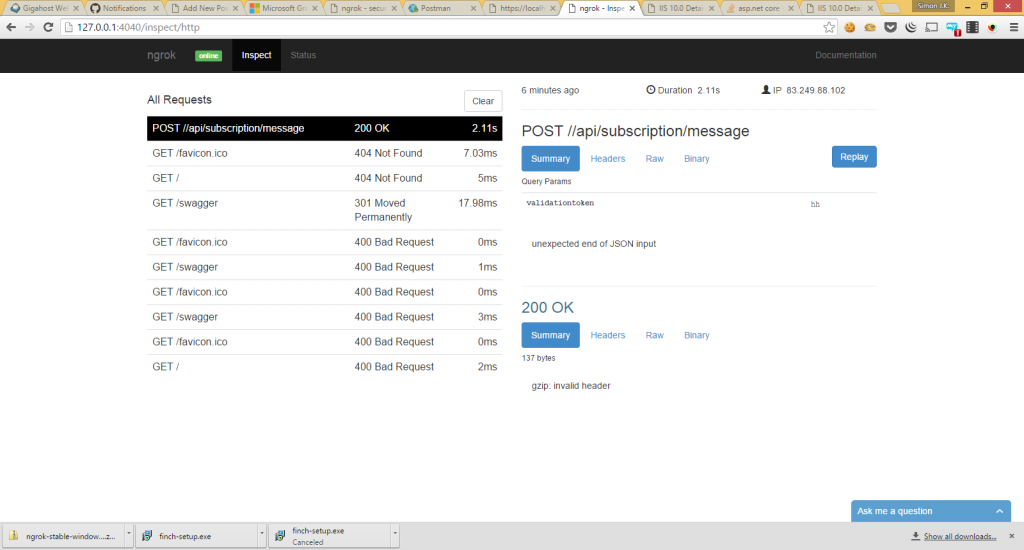Open dropdown arrow for canceled finch-setup.exe

395,536
